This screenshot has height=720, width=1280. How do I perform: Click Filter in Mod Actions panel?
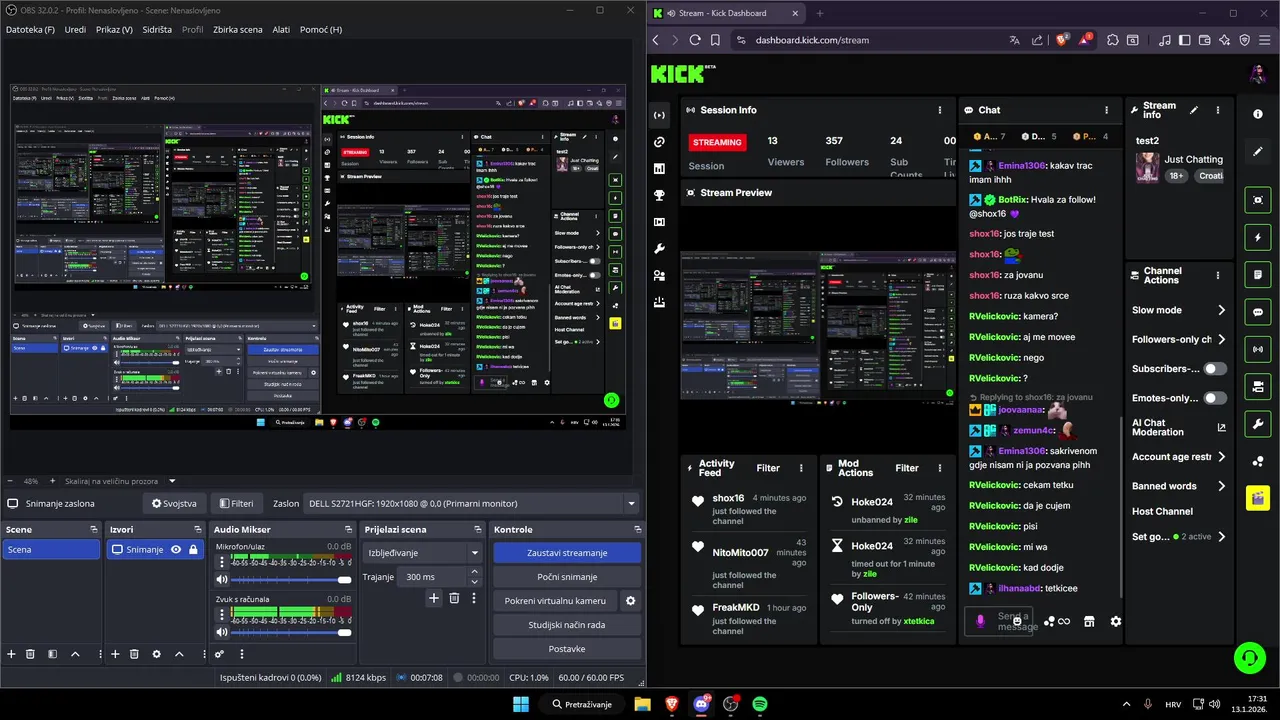click(907, 468)
